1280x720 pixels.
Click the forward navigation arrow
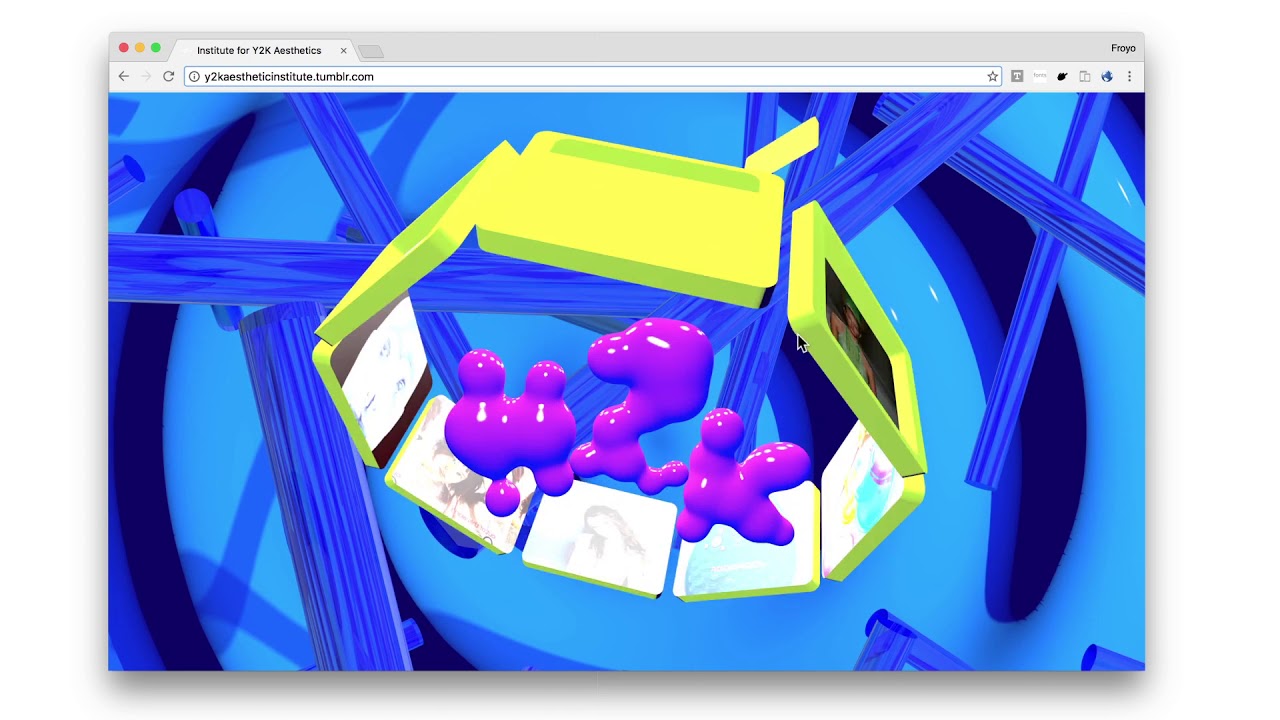tap(146, 76)
